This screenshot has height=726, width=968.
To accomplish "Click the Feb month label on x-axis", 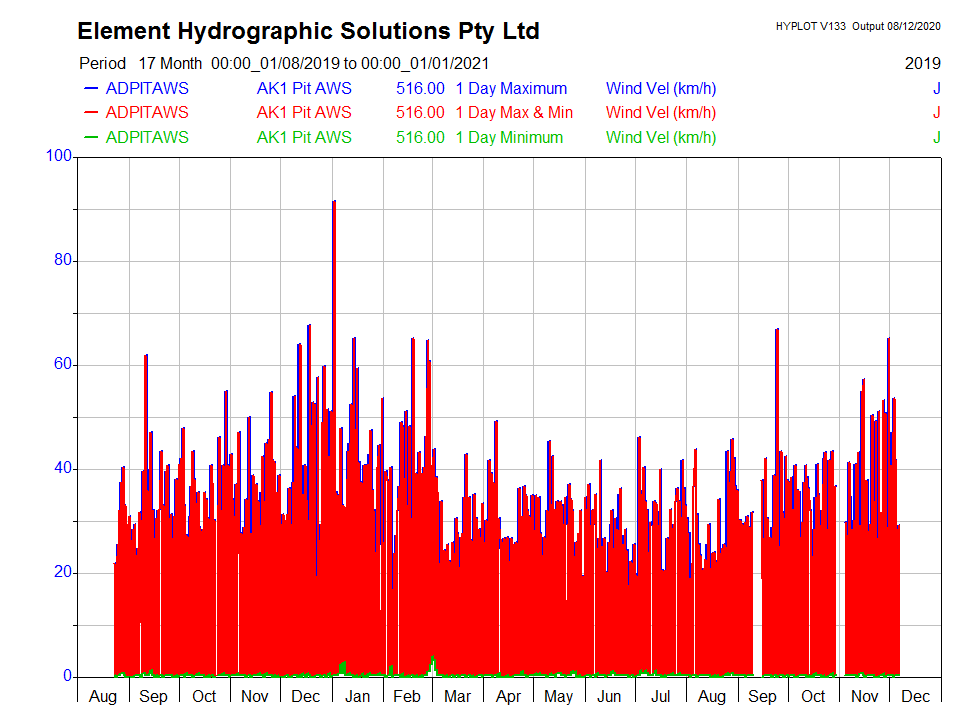I will (407, 697).
